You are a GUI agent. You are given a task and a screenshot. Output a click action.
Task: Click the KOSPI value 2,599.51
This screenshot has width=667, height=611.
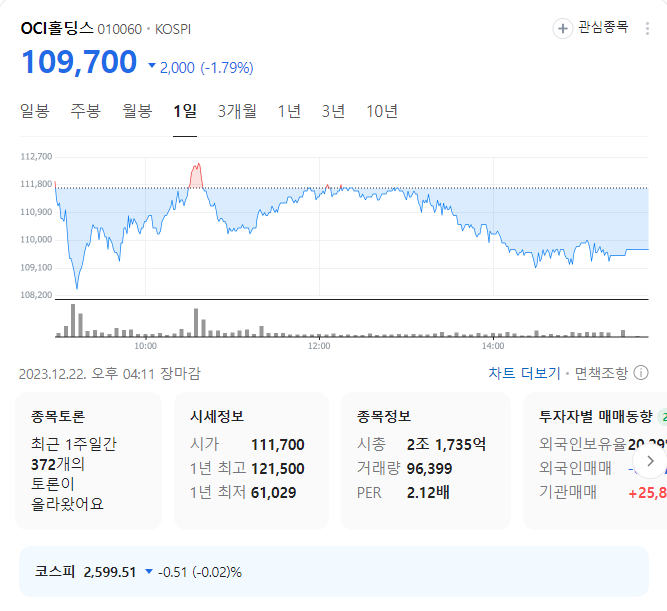click(x=110, y=572)
